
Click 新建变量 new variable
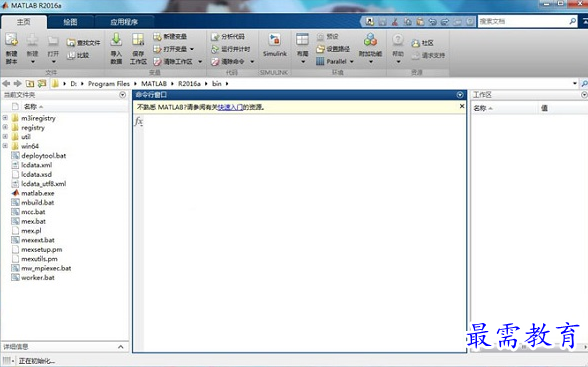point(170,36)
